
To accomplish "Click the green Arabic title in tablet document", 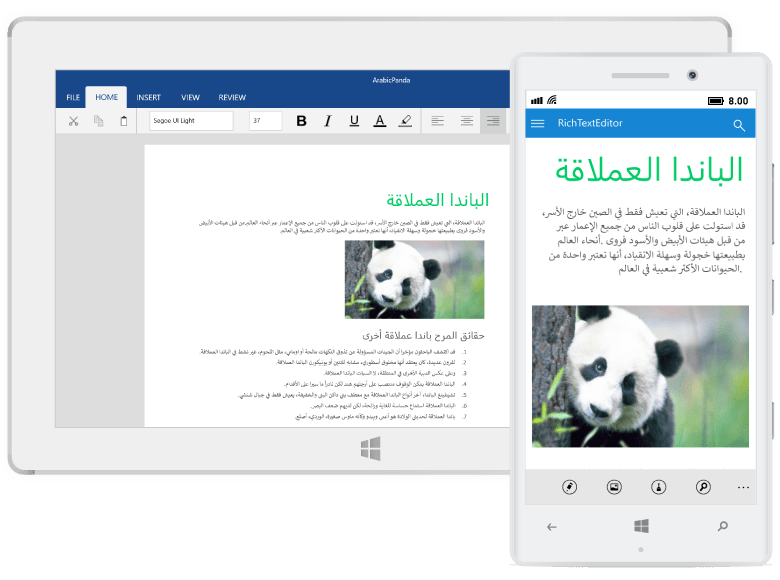I will (438, 200).
